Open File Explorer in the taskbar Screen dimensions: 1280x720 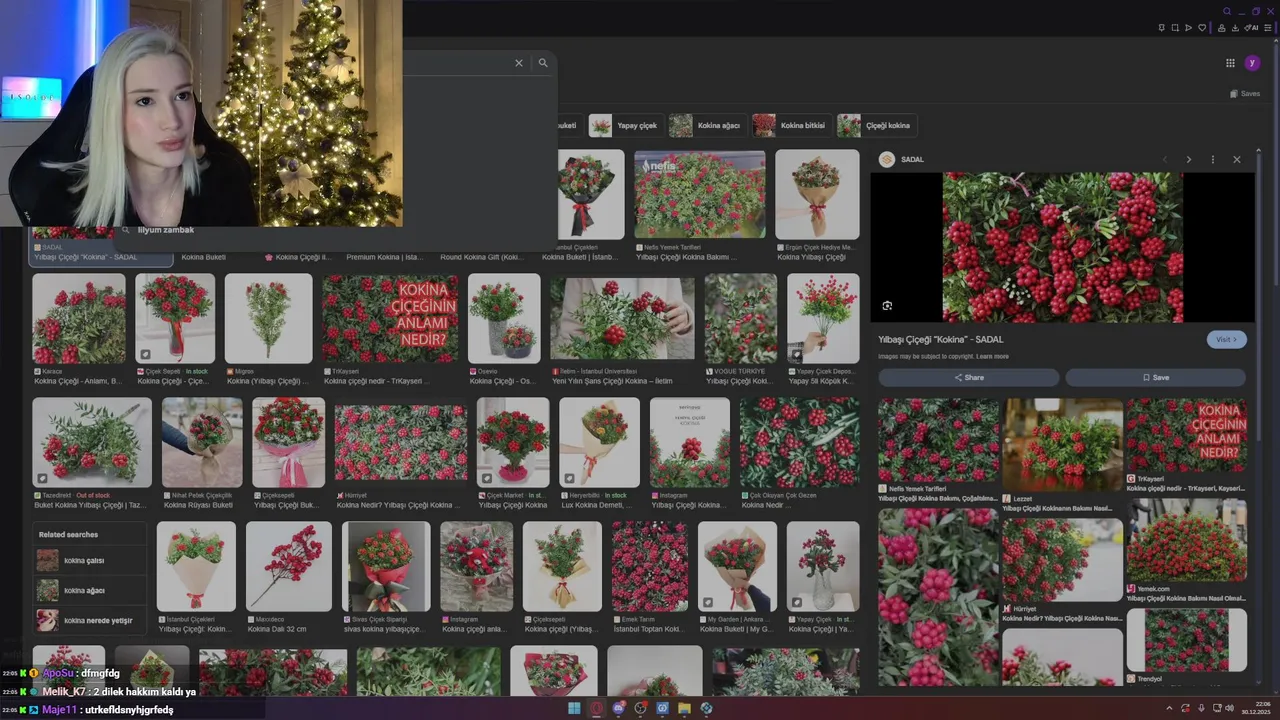(x=684, y=708)
